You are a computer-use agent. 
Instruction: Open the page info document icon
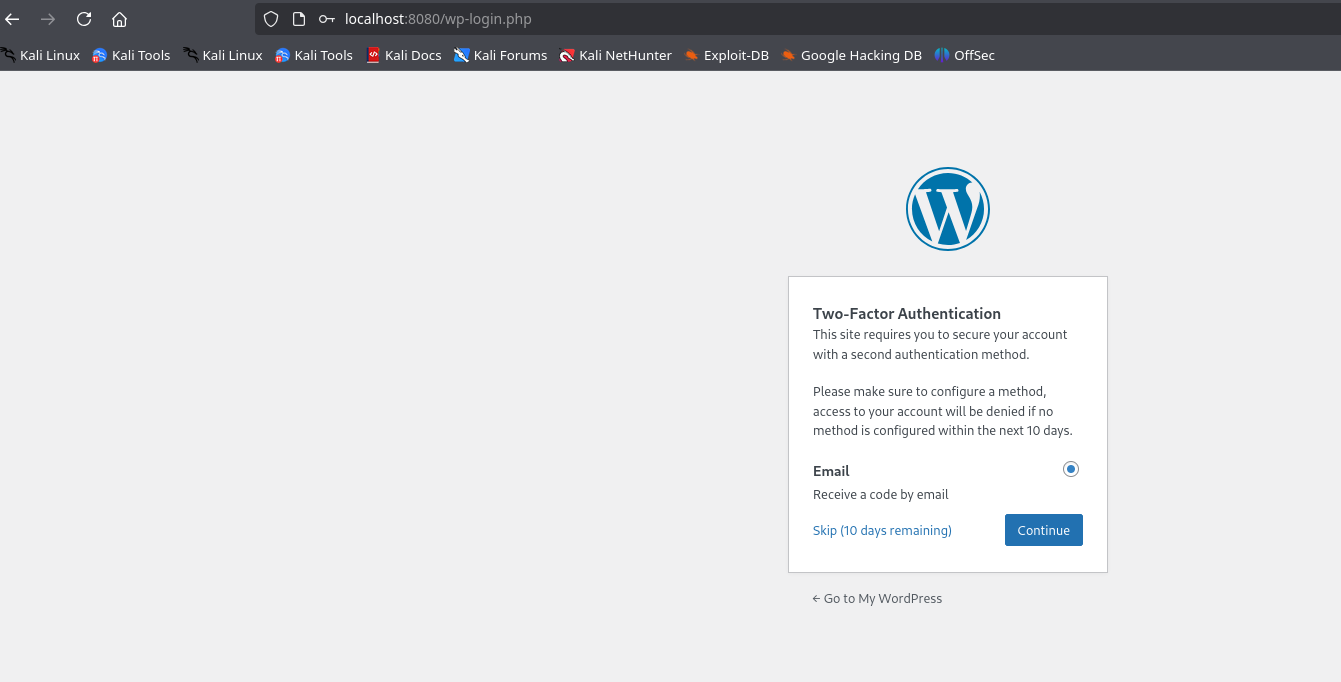coord(298,19)
